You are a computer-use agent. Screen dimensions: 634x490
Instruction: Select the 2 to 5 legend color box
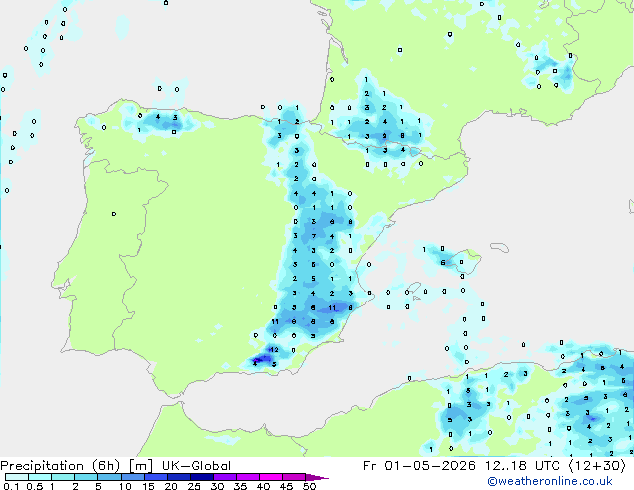click(86, 477)
